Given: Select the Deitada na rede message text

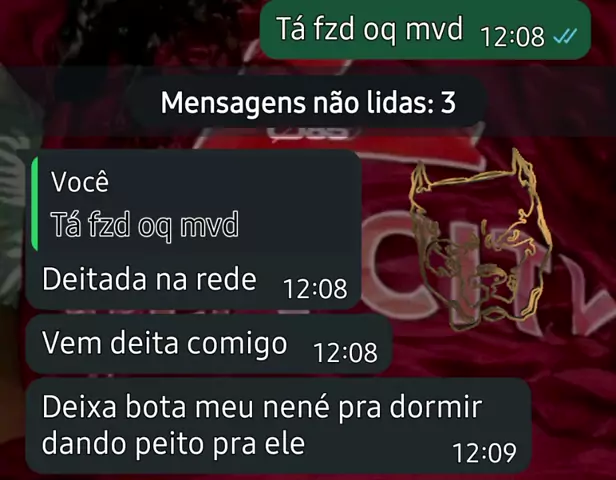Looking at the screenshot, I should [149, 279].
